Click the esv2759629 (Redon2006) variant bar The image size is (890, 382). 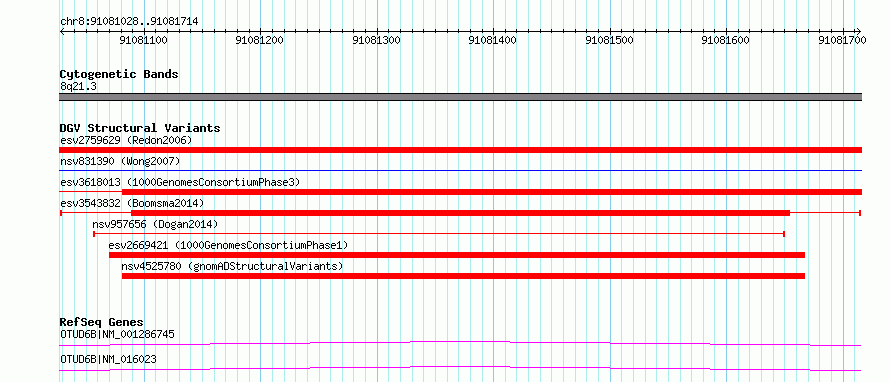pos(460,150)
